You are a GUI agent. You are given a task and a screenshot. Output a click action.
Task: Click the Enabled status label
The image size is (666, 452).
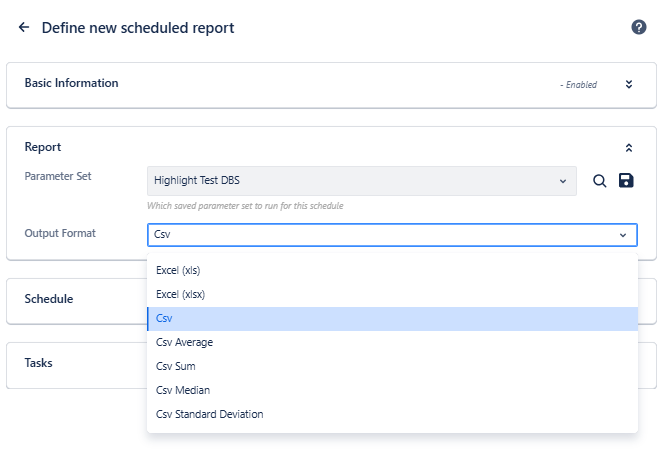[x=579, y=85]
